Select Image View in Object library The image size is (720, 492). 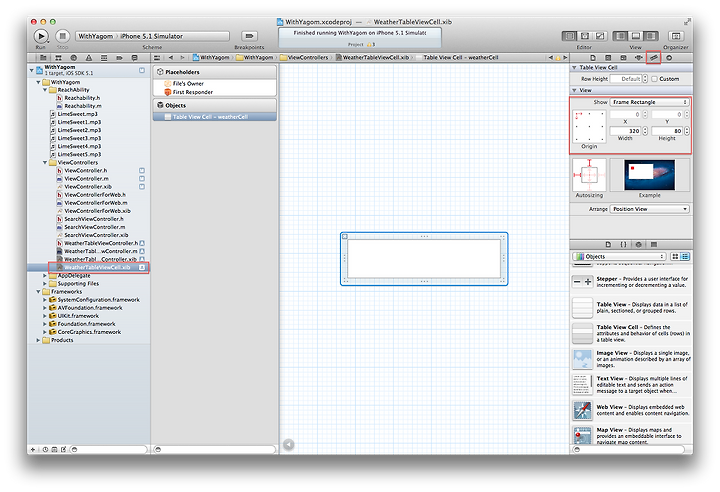(631, 359)
